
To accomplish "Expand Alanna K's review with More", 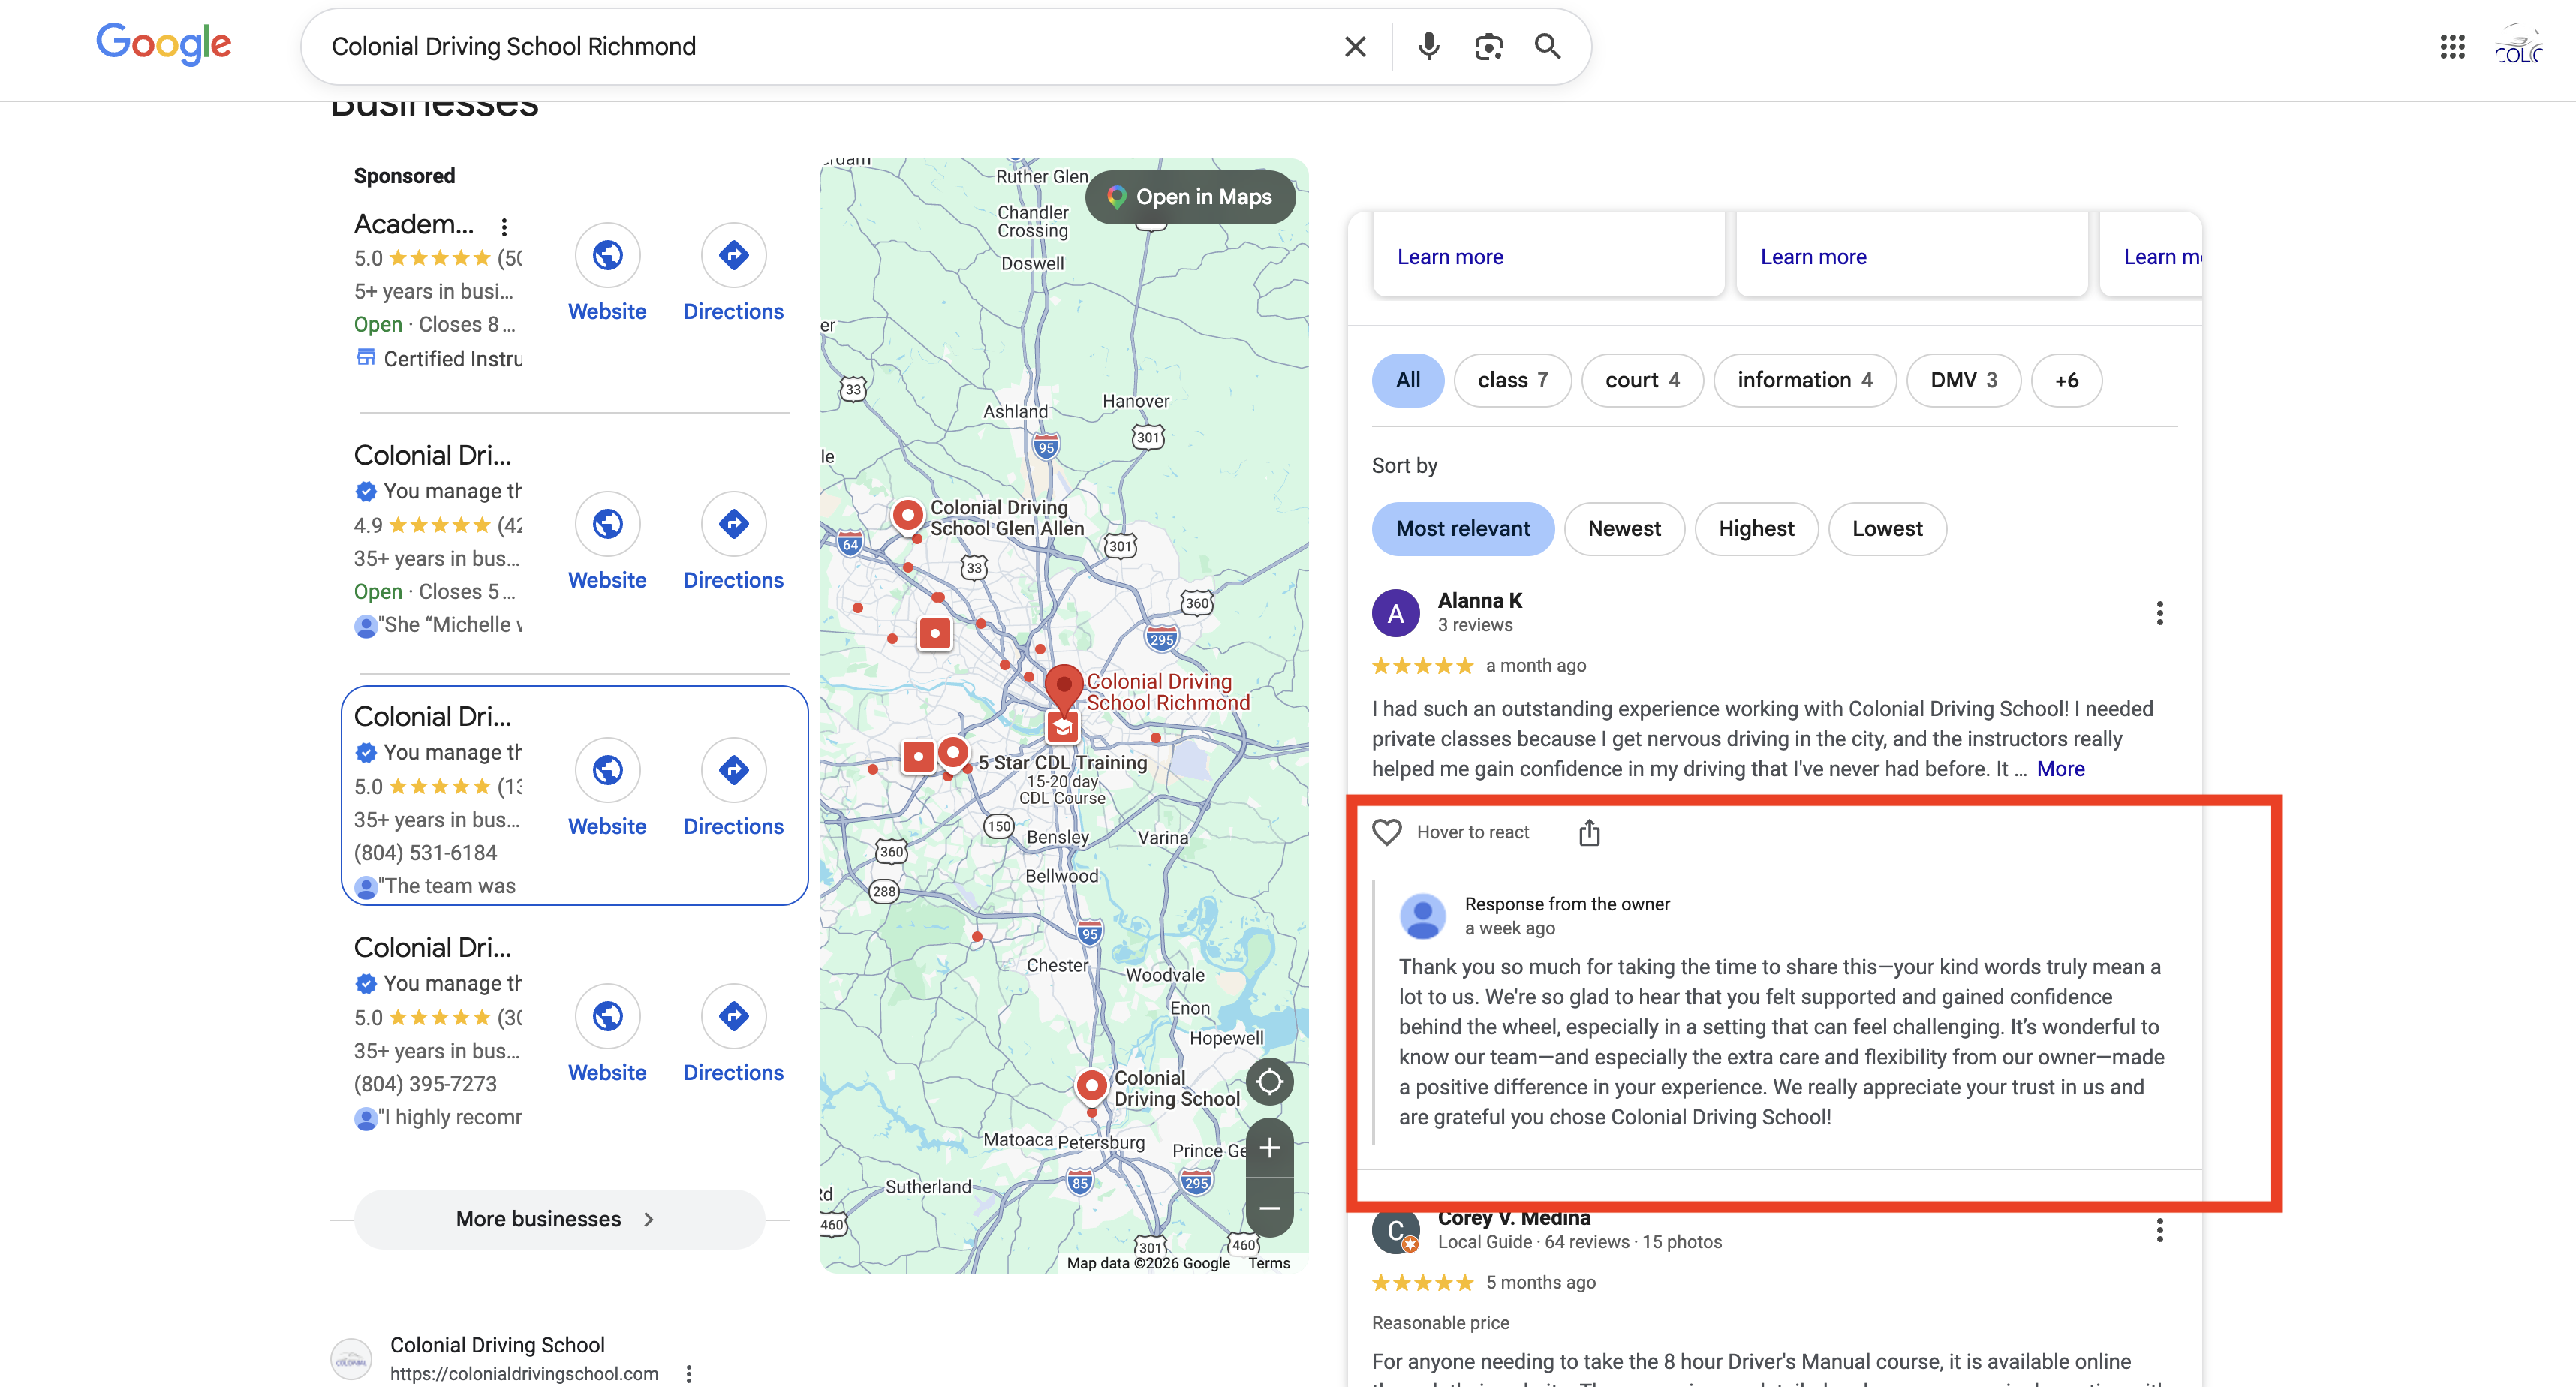I will pos(2060,769).
